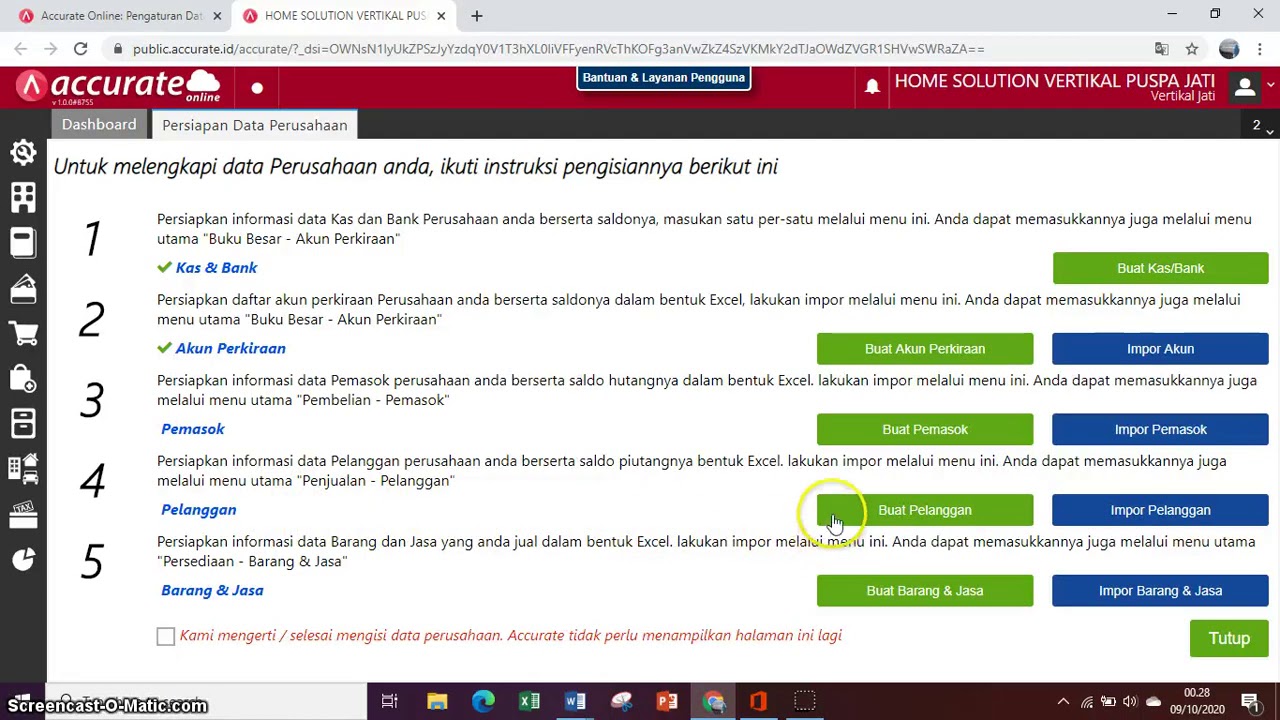Open the Kas & Bank link
The image size is (1280, 720).
[216, 268]
